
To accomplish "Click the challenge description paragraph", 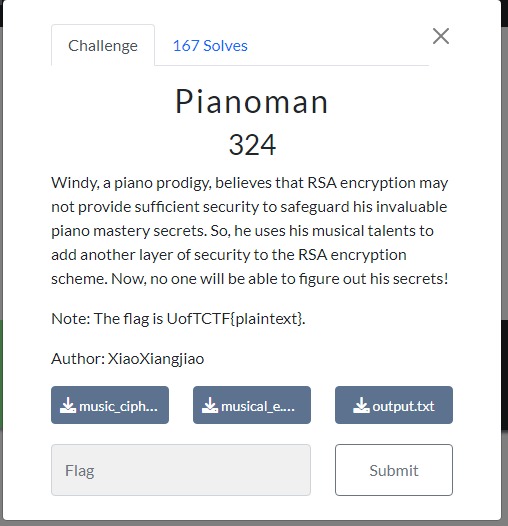I will 250,231.
